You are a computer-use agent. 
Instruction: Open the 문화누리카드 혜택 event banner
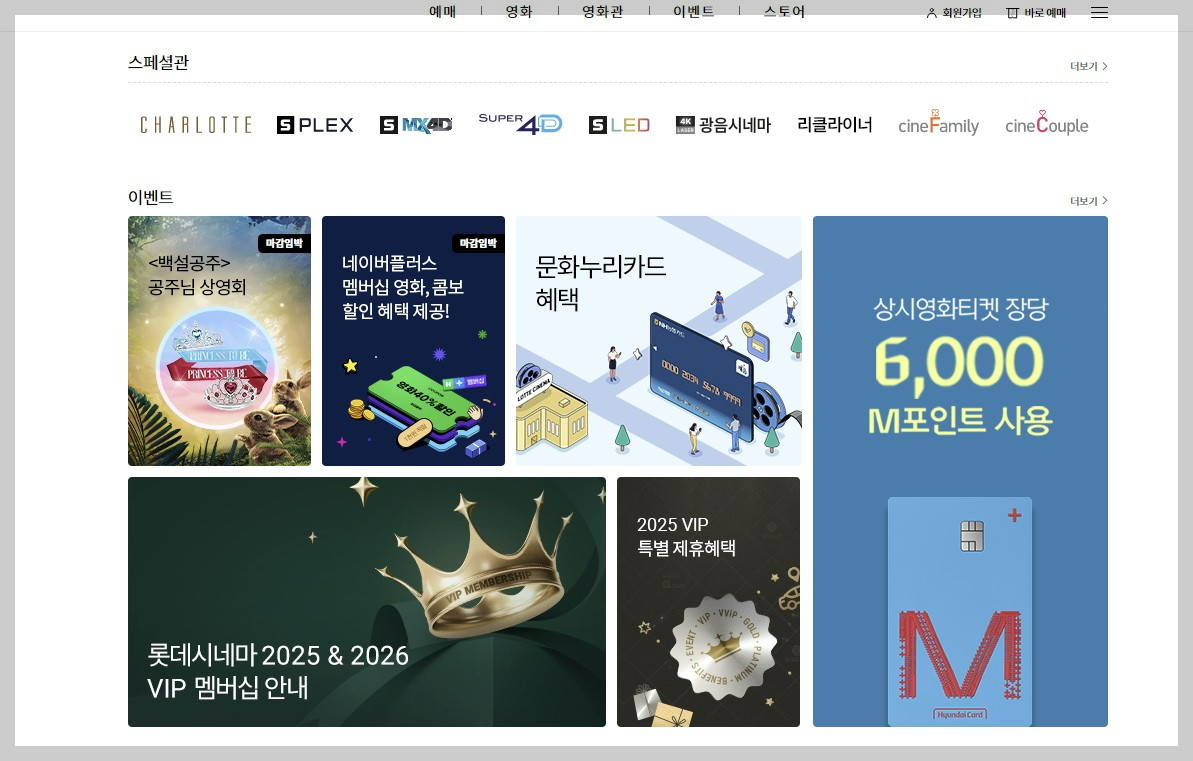(659, 341)
